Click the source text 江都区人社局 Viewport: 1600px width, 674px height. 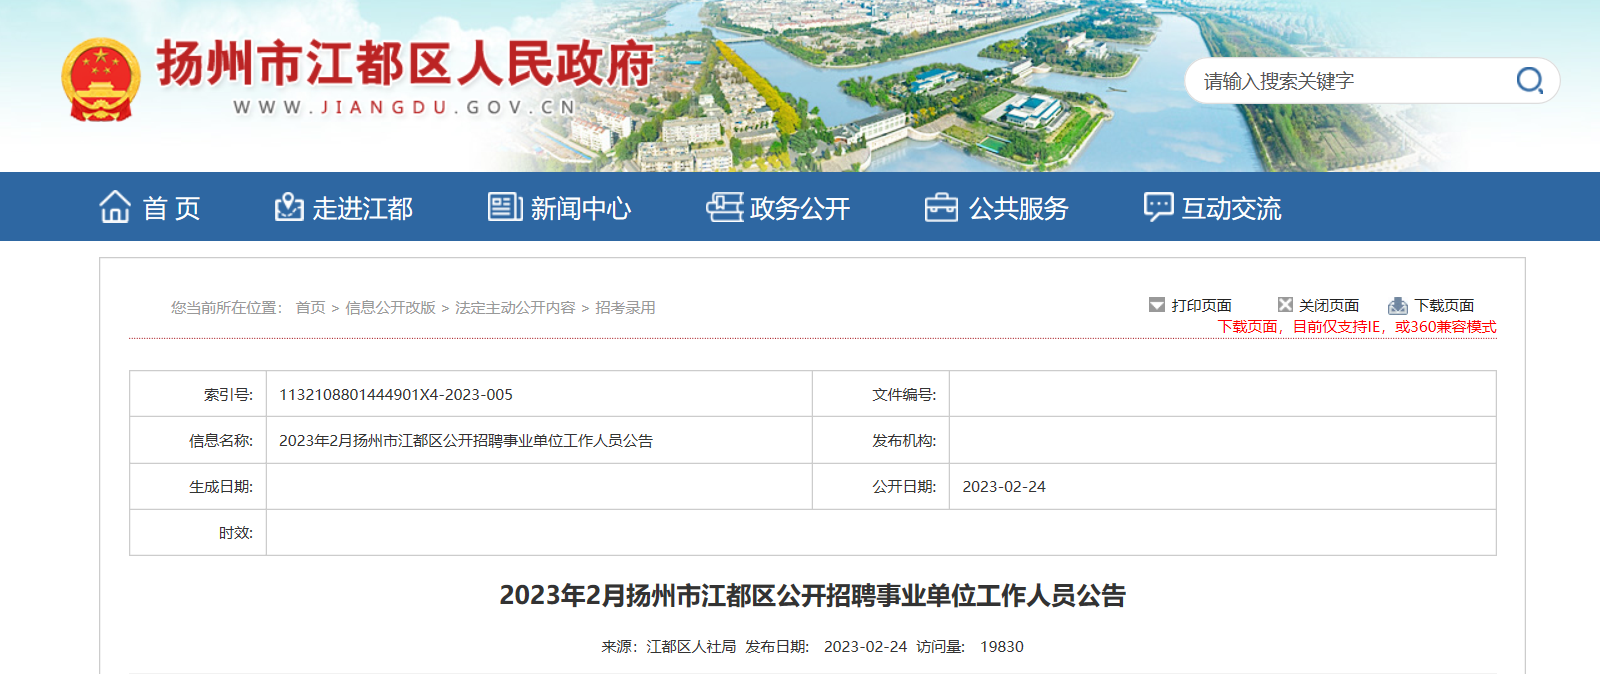coord(691,647)
